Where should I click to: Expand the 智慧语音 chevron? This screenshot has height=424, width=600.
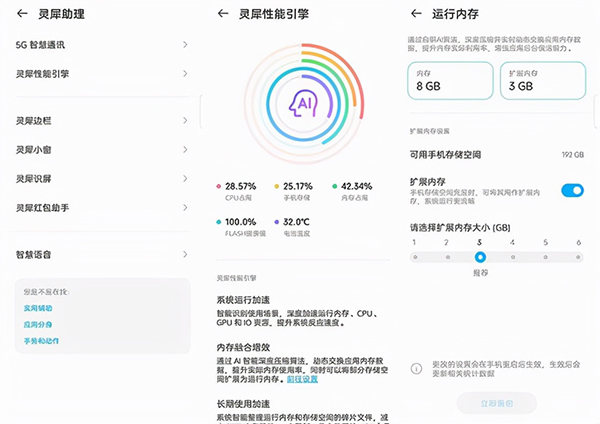tap(185, 254)
